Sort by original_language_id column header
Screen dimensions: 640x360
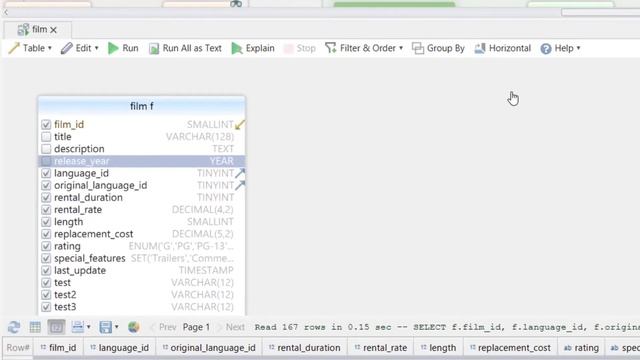click(209, 348)
